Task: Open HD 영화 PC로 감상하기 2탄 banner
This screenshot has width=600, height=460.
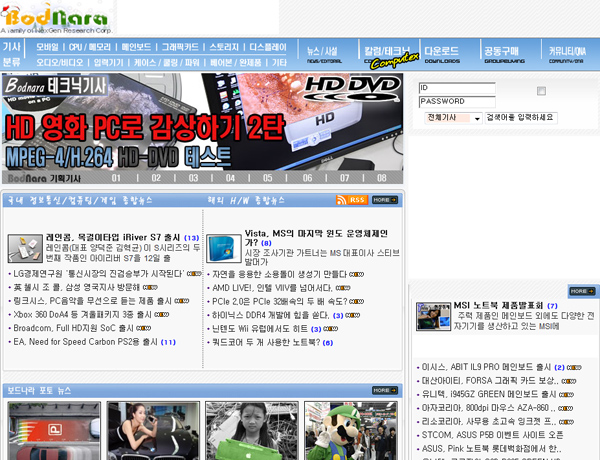Action: [x=202, y=122]
